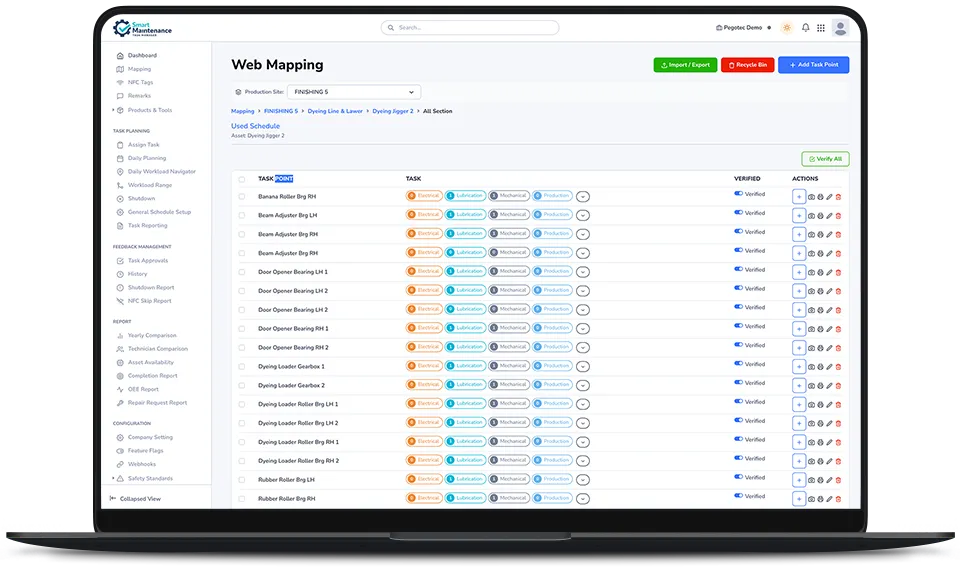Click pencil icon for Door Opener Bearing LH 1

click(x=829, y=272)
